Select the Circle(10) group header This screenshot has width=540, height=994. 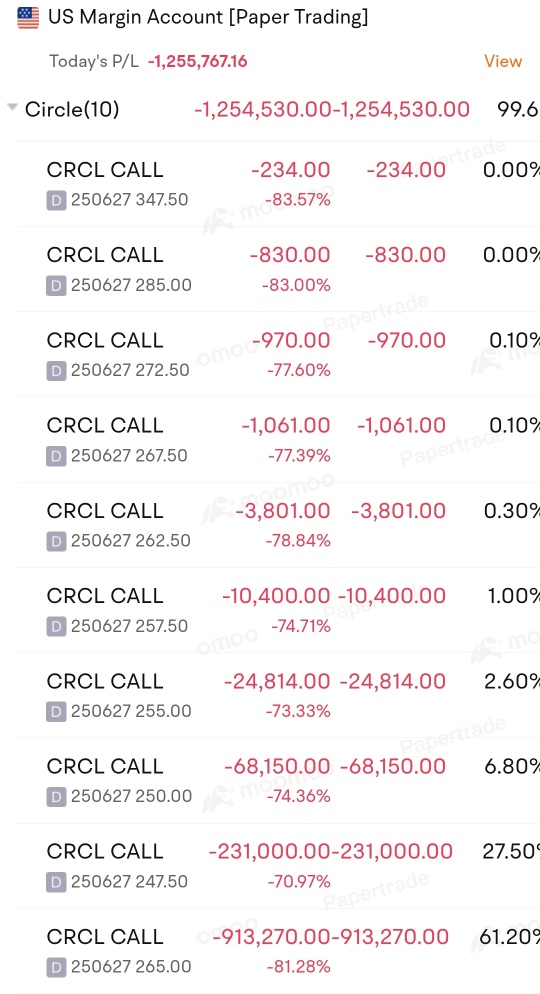(273, 110)
